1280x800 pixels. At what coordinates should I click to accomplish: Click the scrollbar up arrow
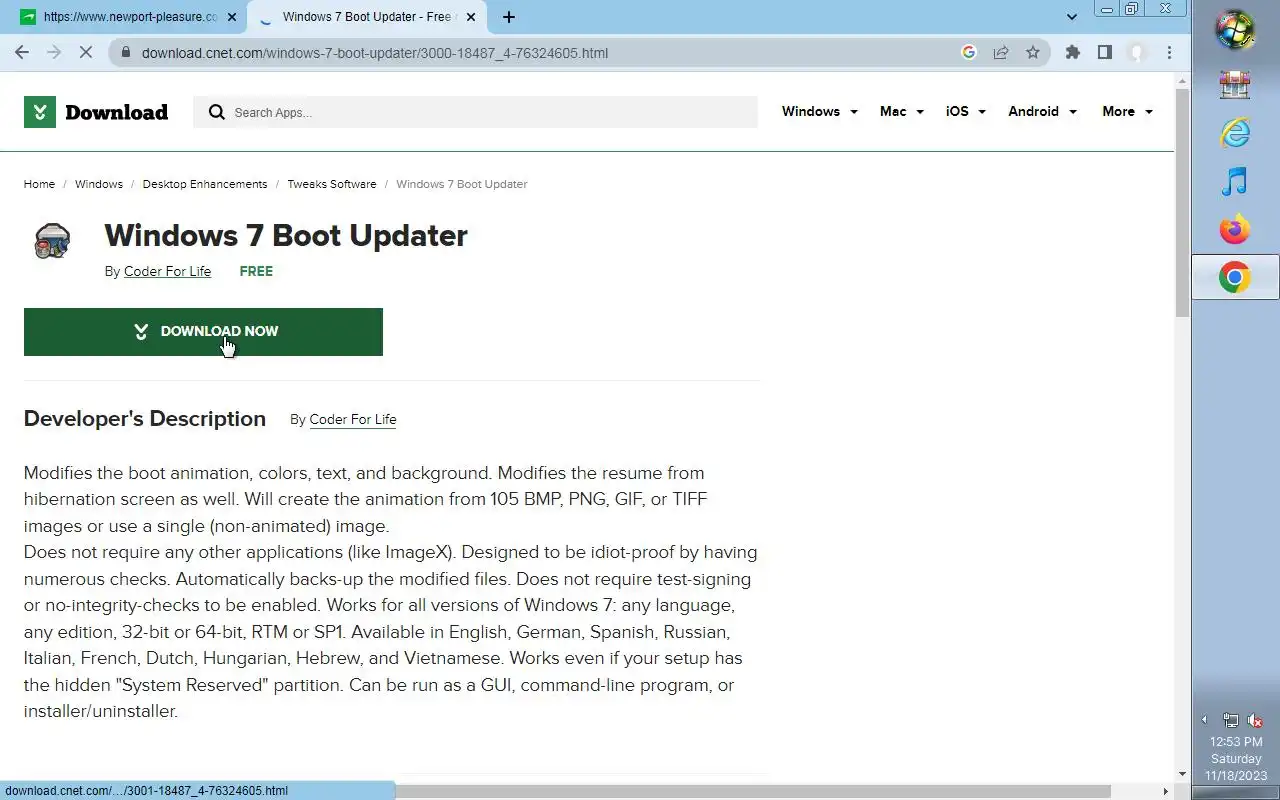click(1182, 79)
